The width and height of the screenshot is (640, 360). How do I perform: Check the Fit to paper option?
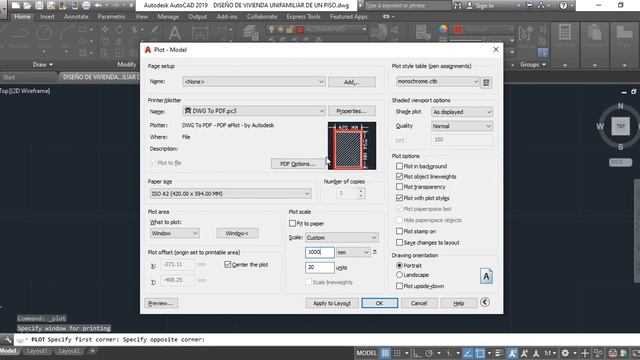click(292, 223)
